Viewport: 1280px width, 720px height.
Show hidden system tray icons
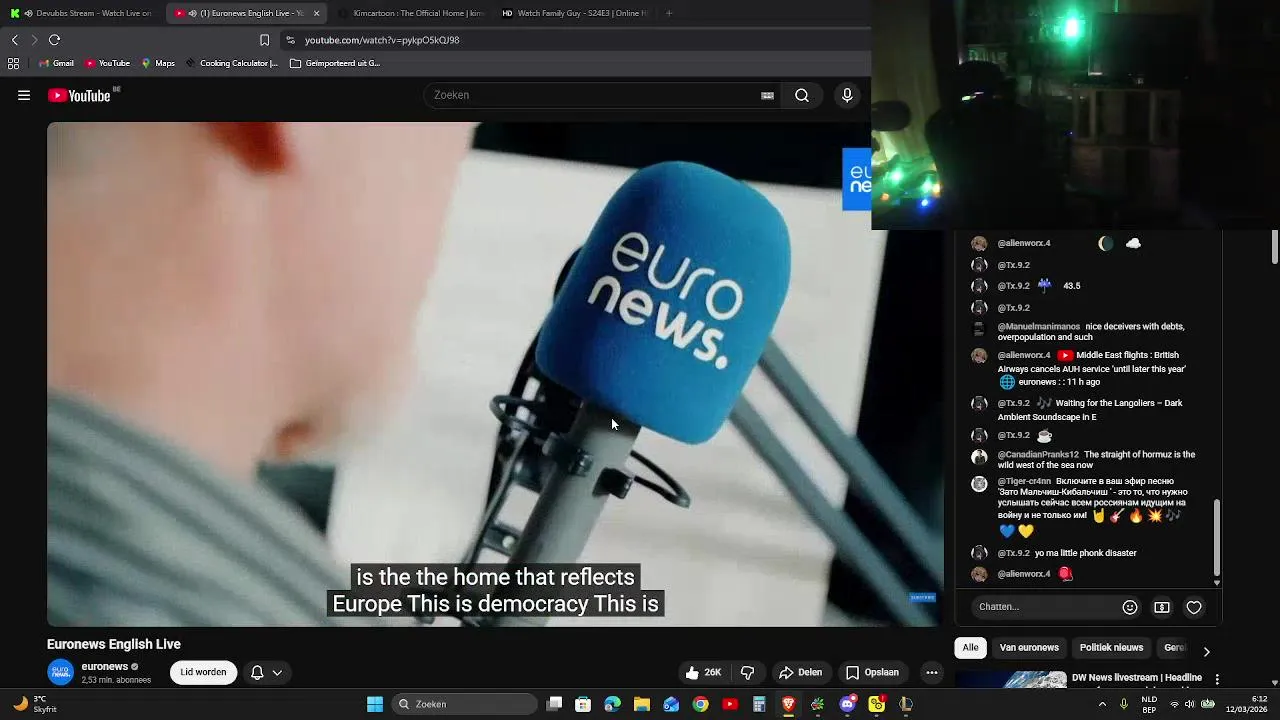pos(1102,704)
